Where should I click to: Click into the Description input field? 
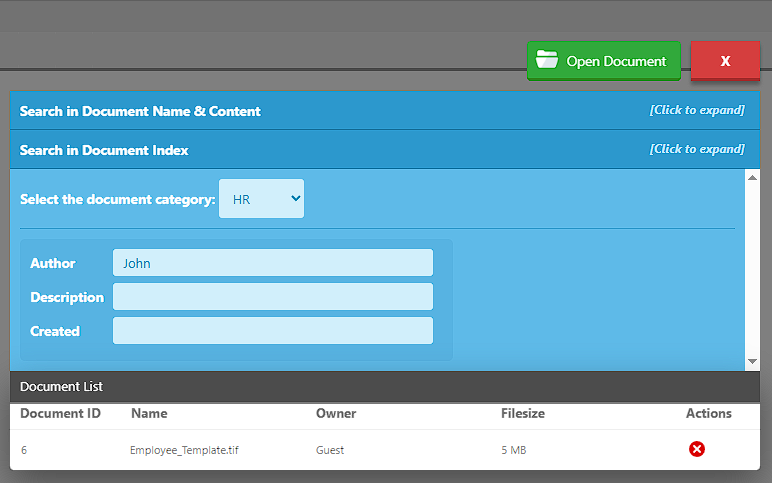point(272,297)
